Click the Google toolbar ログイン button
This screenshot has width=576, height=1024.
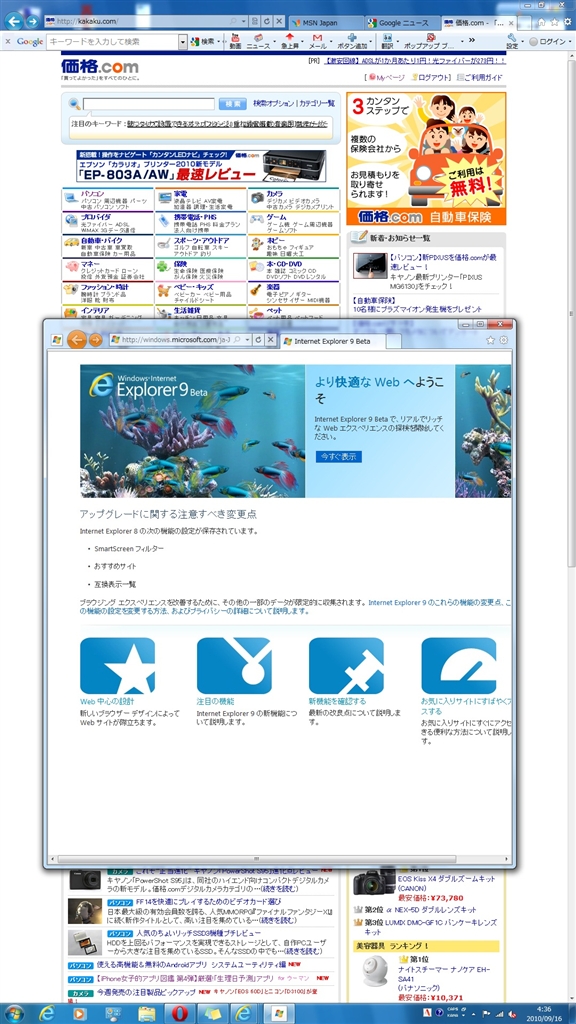point(551,41)
